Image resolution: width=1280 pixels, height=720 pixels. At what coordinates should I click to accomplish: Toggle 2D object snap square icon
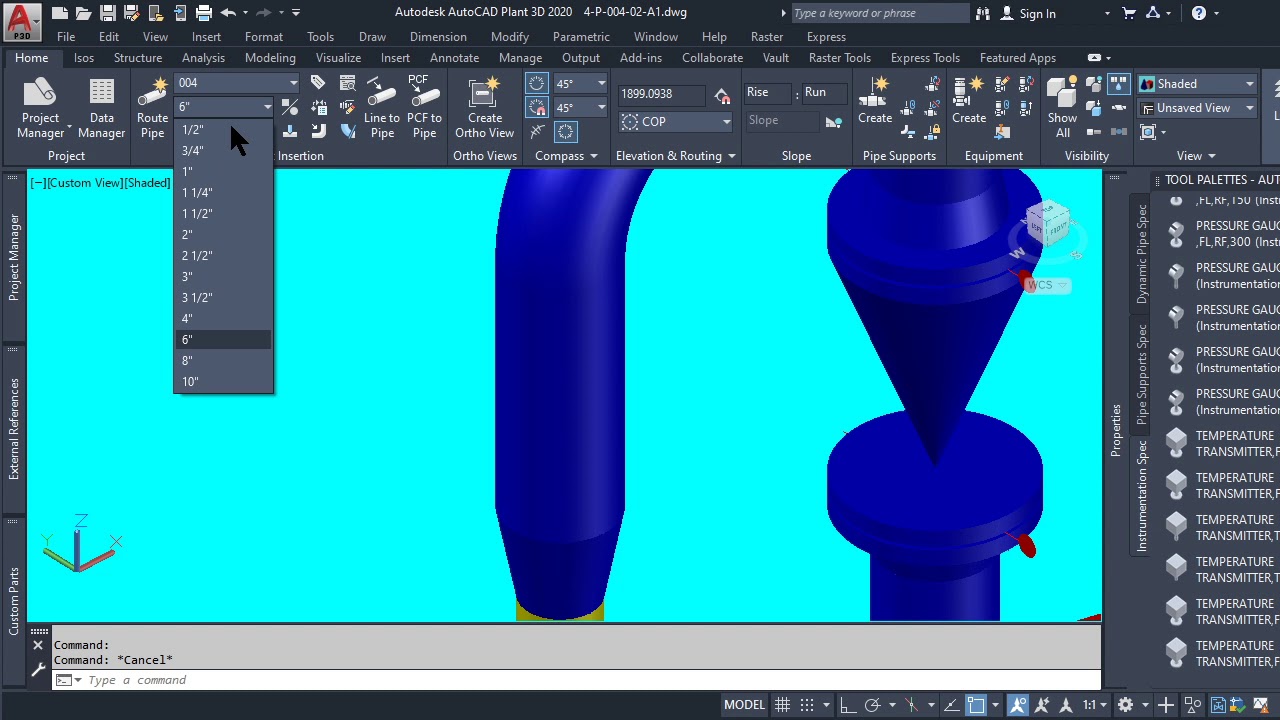(976, 705)
